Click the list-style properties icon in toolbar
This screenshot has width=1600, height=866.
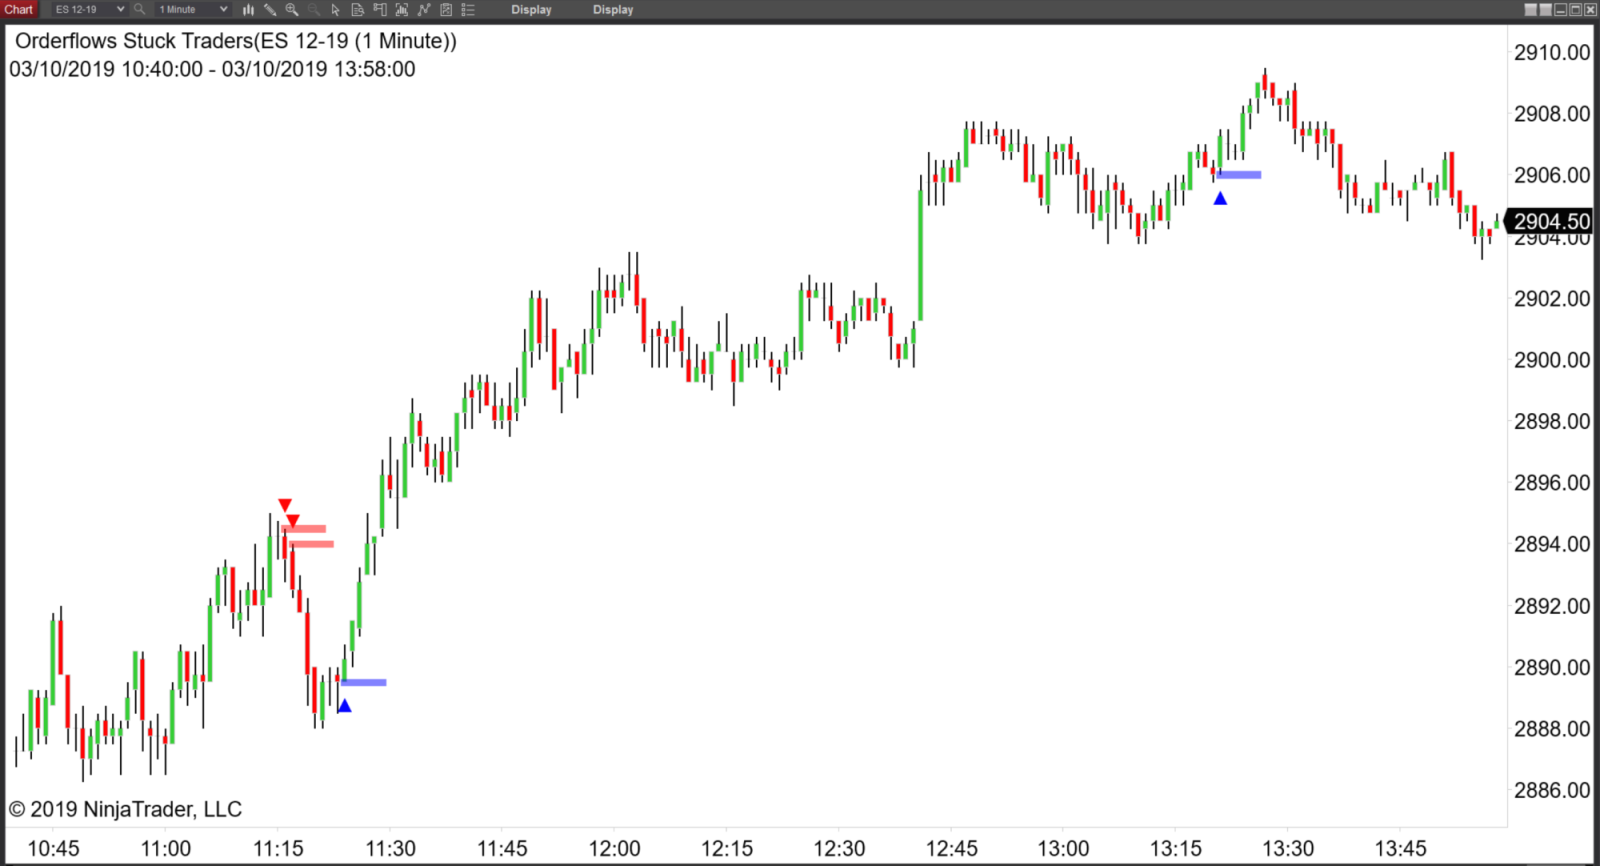(468, 10)
